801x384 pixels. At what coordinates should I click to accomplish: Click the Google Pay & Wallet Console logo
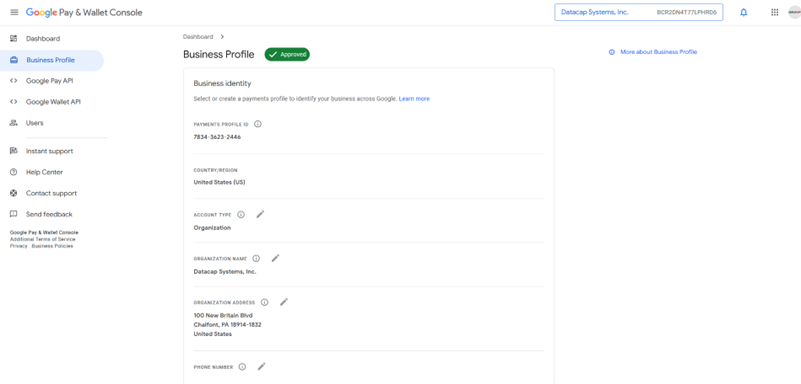[x=84, y=12]
